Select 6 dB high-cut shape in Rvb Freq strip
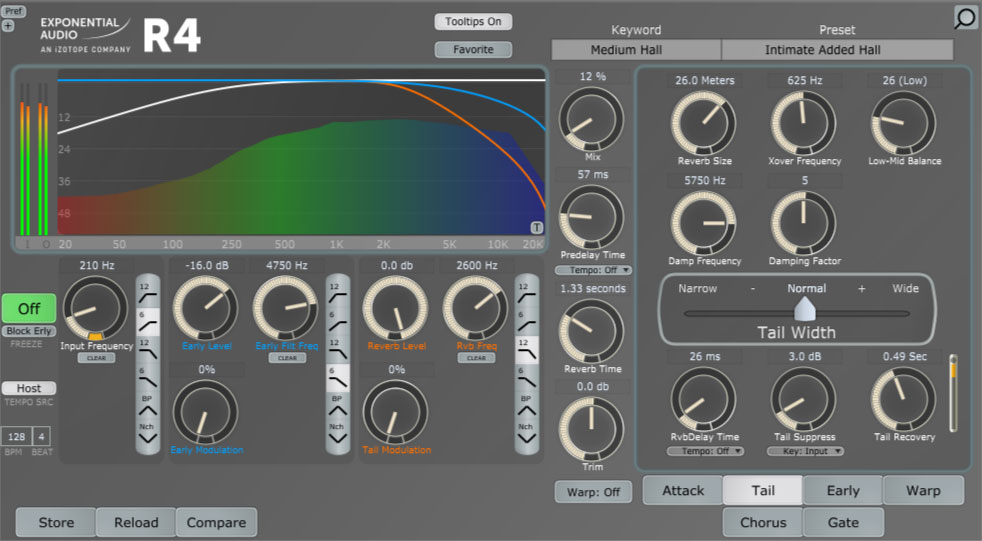 pyautogui.click(x=527, y=378)
